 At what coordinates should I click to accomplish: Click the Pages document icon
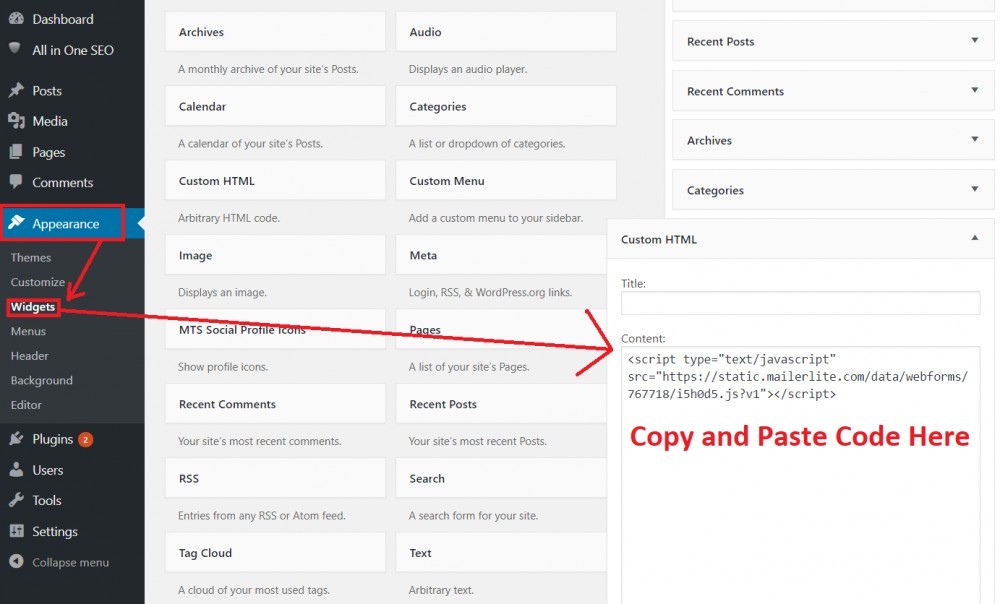click(x=16, y=151)
